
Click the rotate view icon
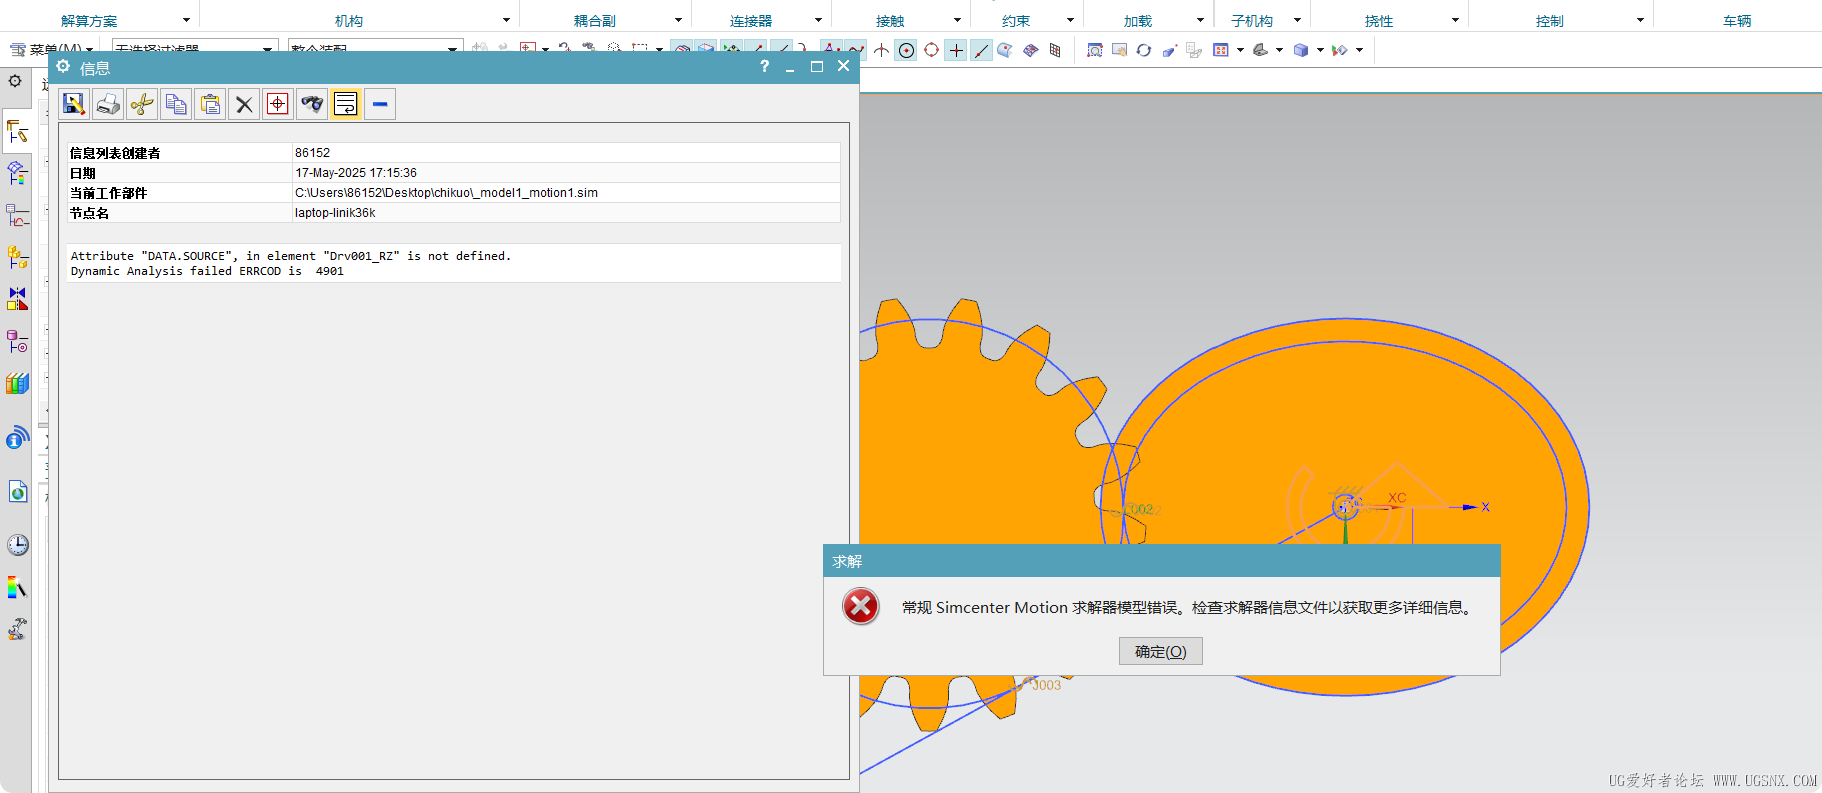click(1144, 50)
